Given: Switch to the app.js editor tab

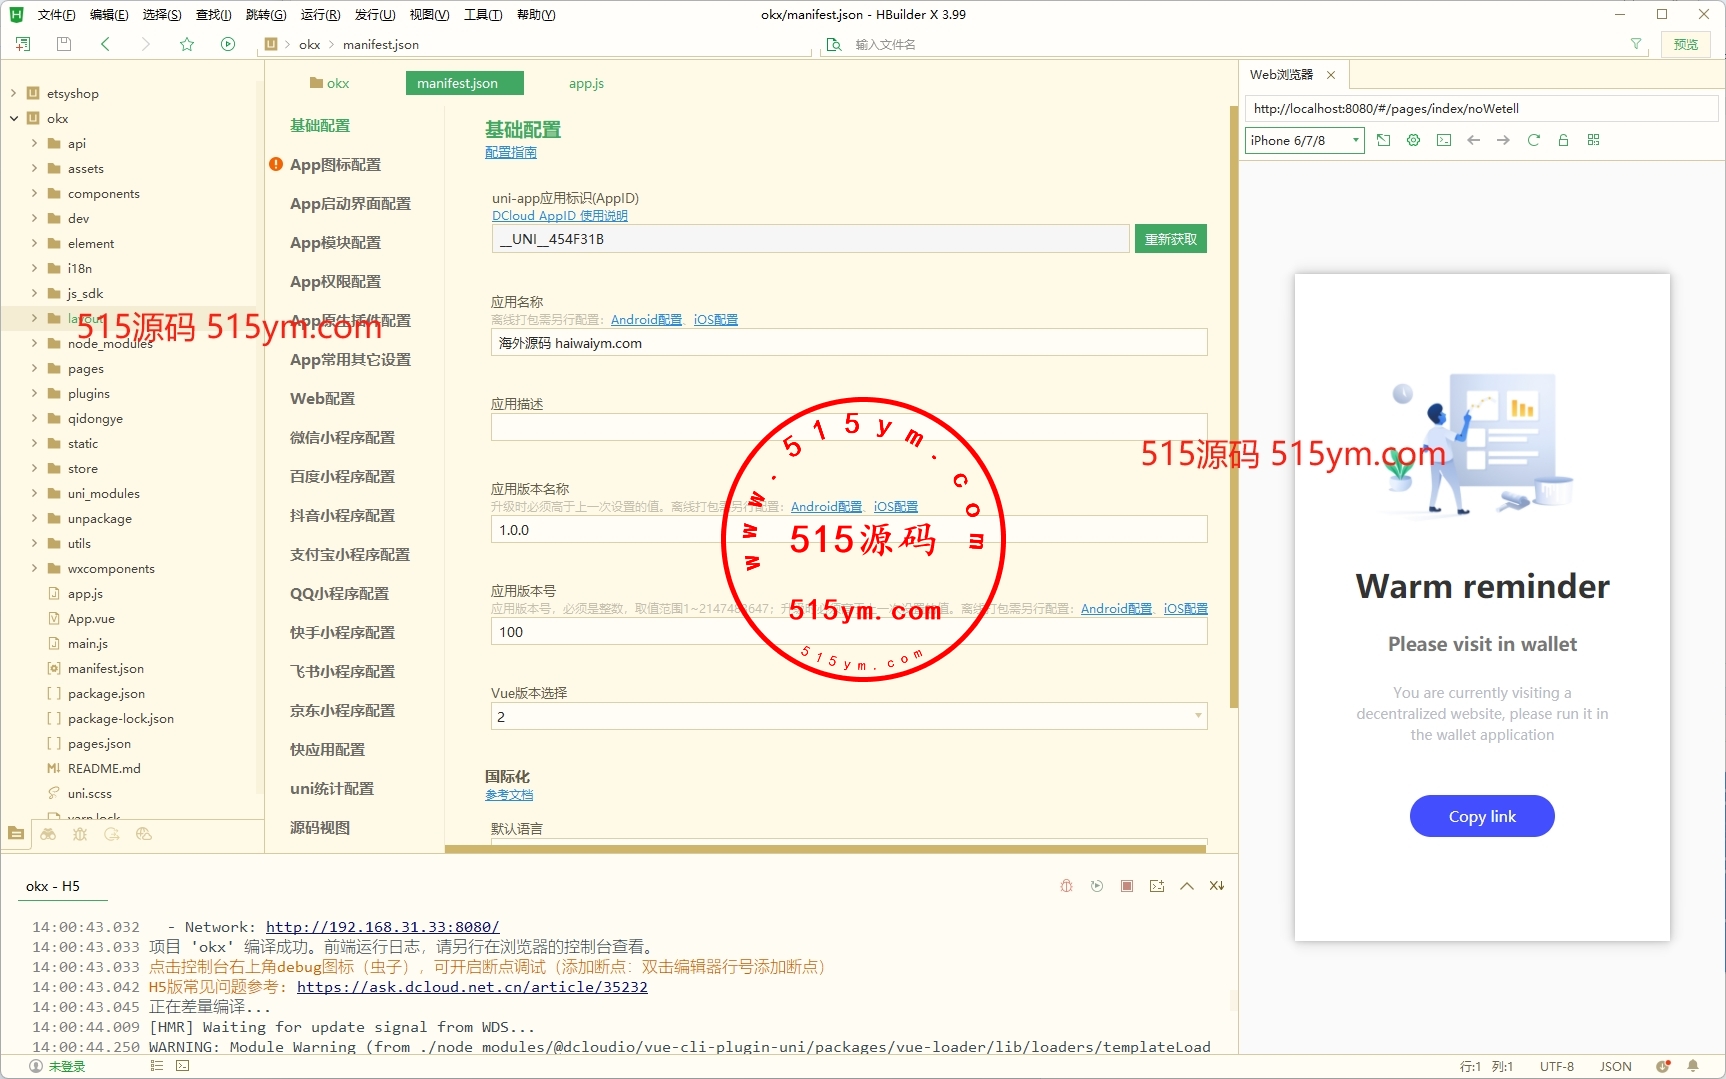Looking at the screenshot, I should (x=586, y=84).
